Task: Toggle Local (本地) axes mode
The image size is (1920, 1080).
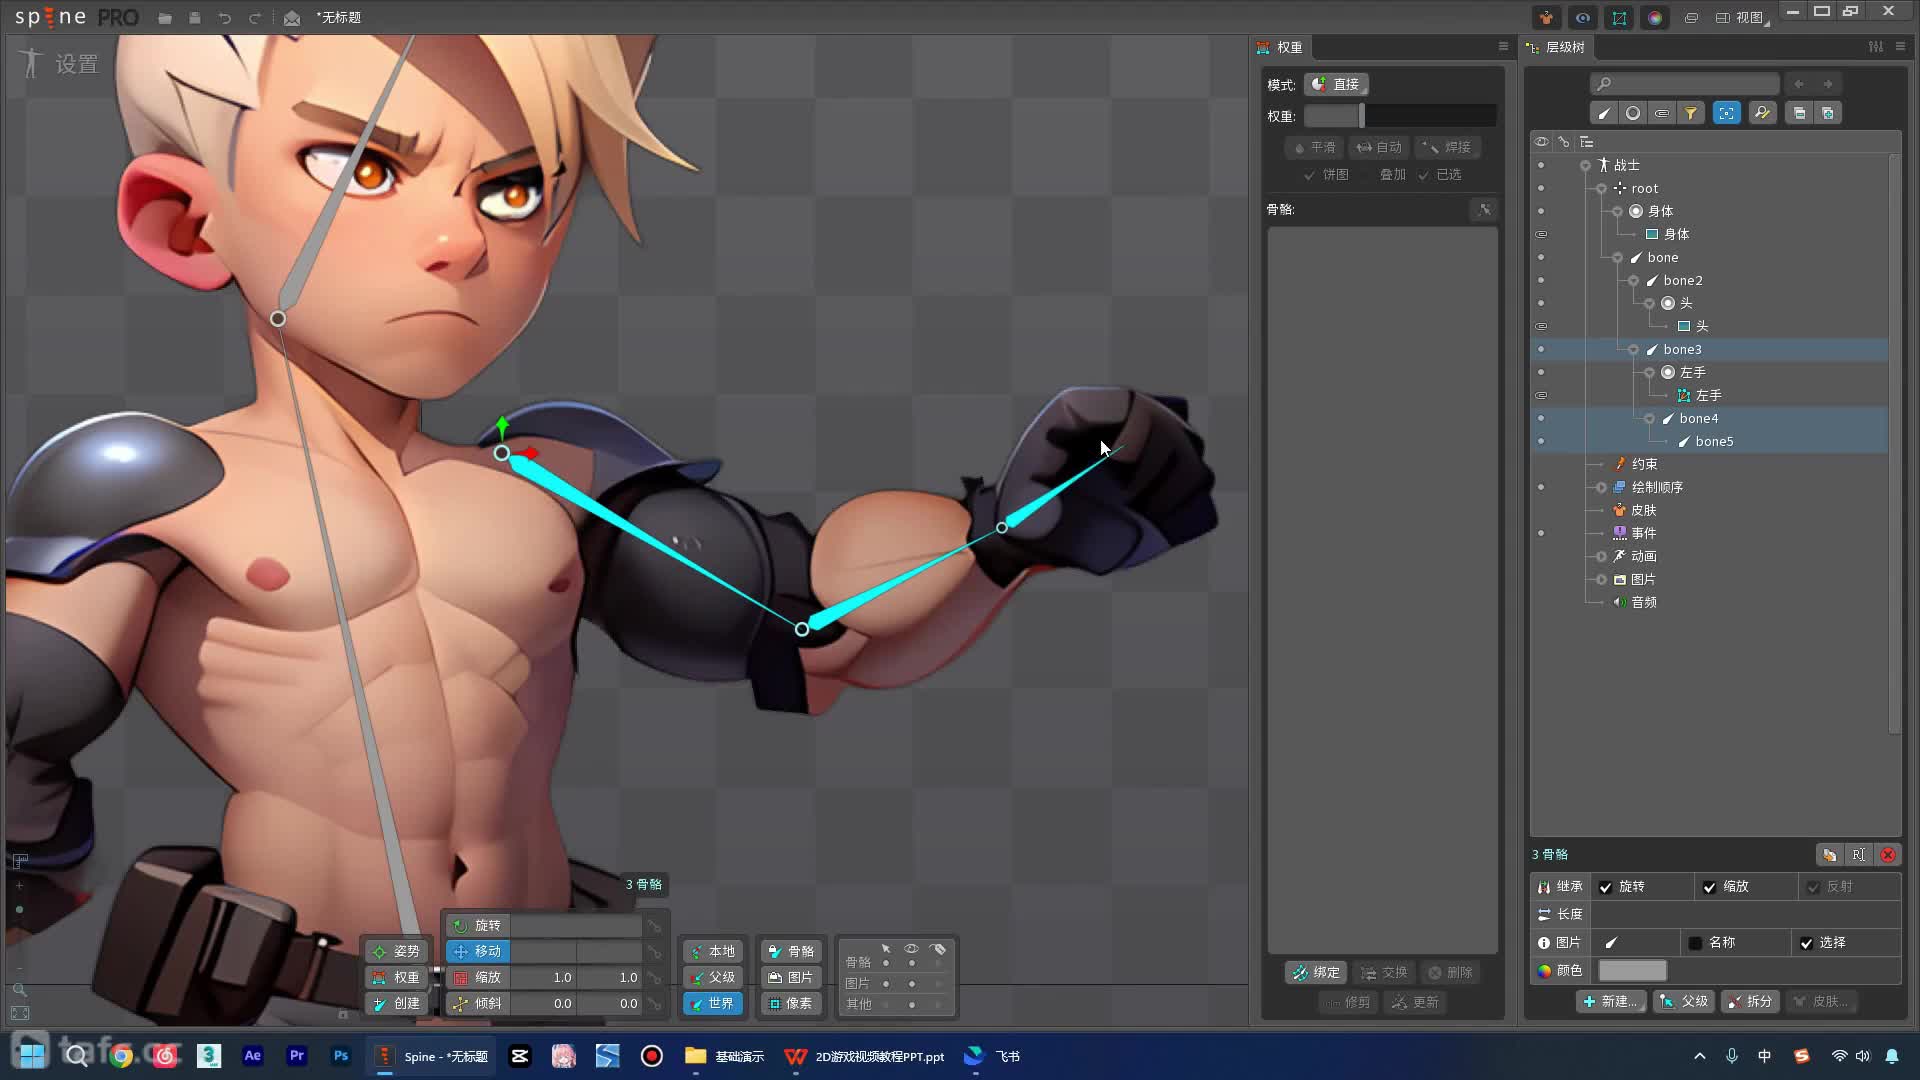Action: click(x=713, y=952)
